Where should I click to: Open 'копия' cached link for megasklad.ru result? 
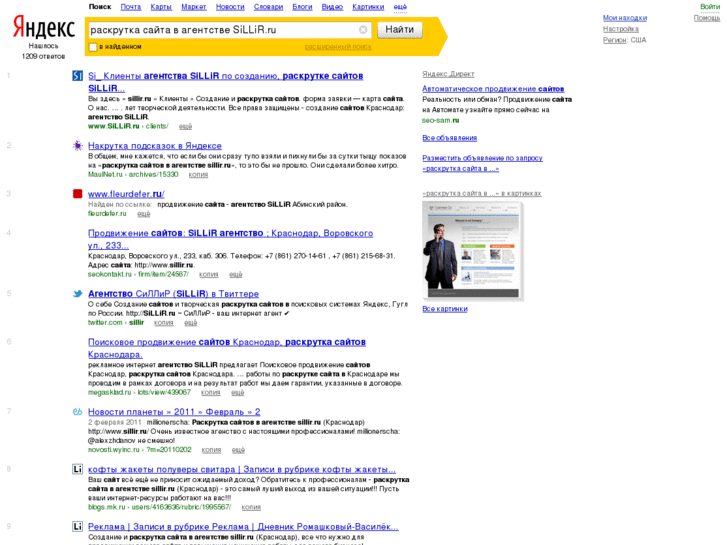(x=211, y=392)
